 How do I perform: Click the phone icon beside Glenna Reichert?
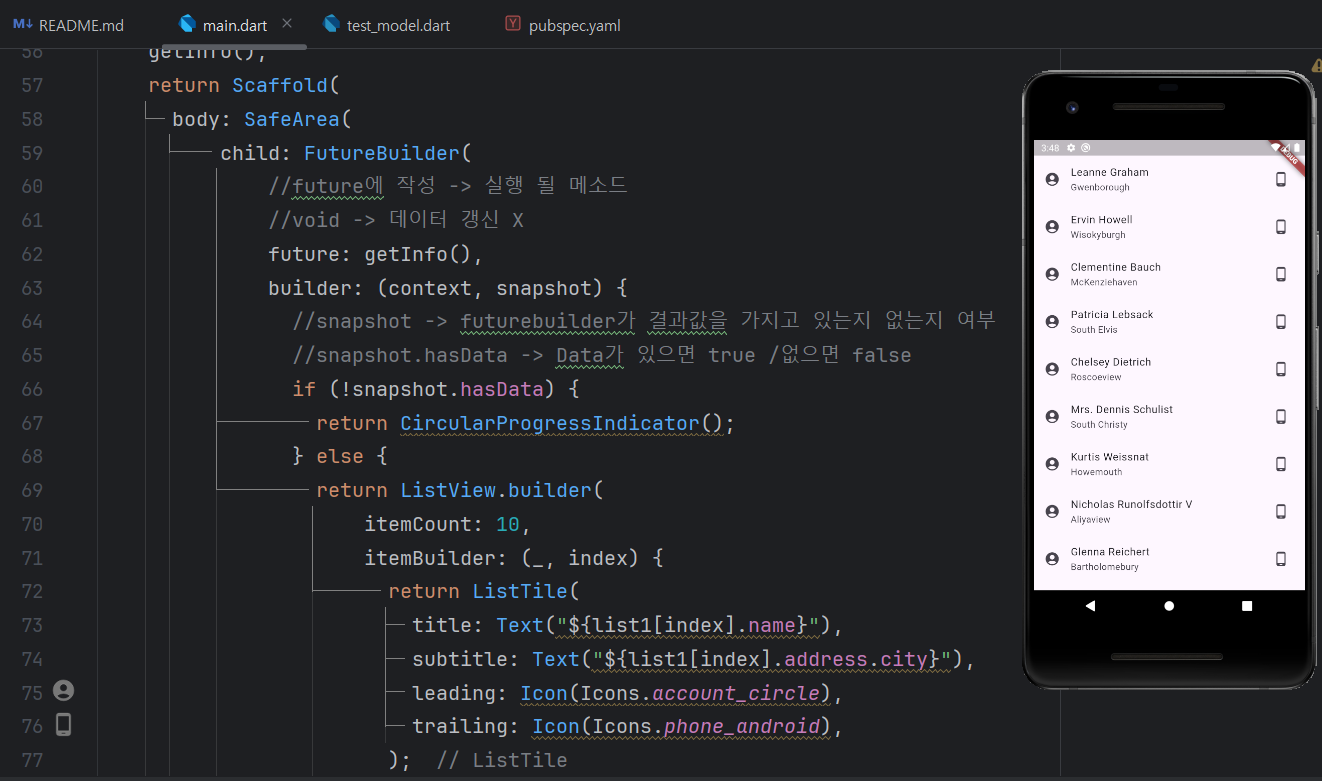pyautogui.click(x=1281, y=558)
